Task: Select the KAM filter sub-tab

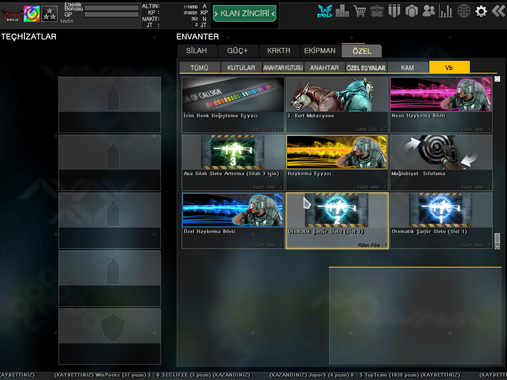Action: (408, 68)
